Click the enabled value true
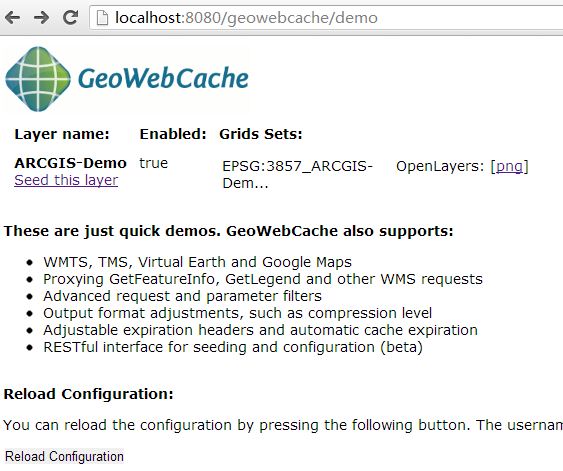 (x=154, y=163)
